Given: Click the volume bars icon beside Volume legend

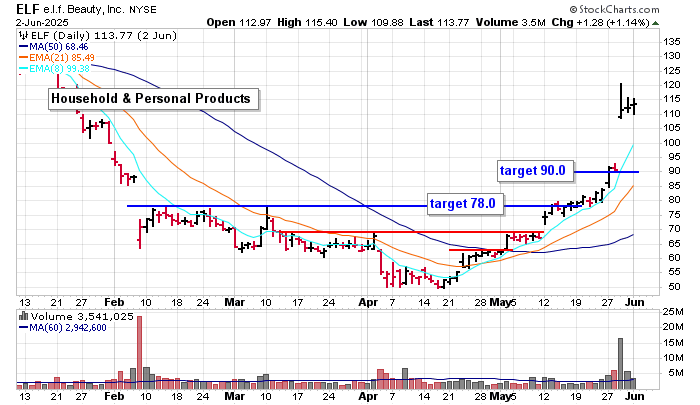Looking at the screenshot, I should click(x=23, y=316).
